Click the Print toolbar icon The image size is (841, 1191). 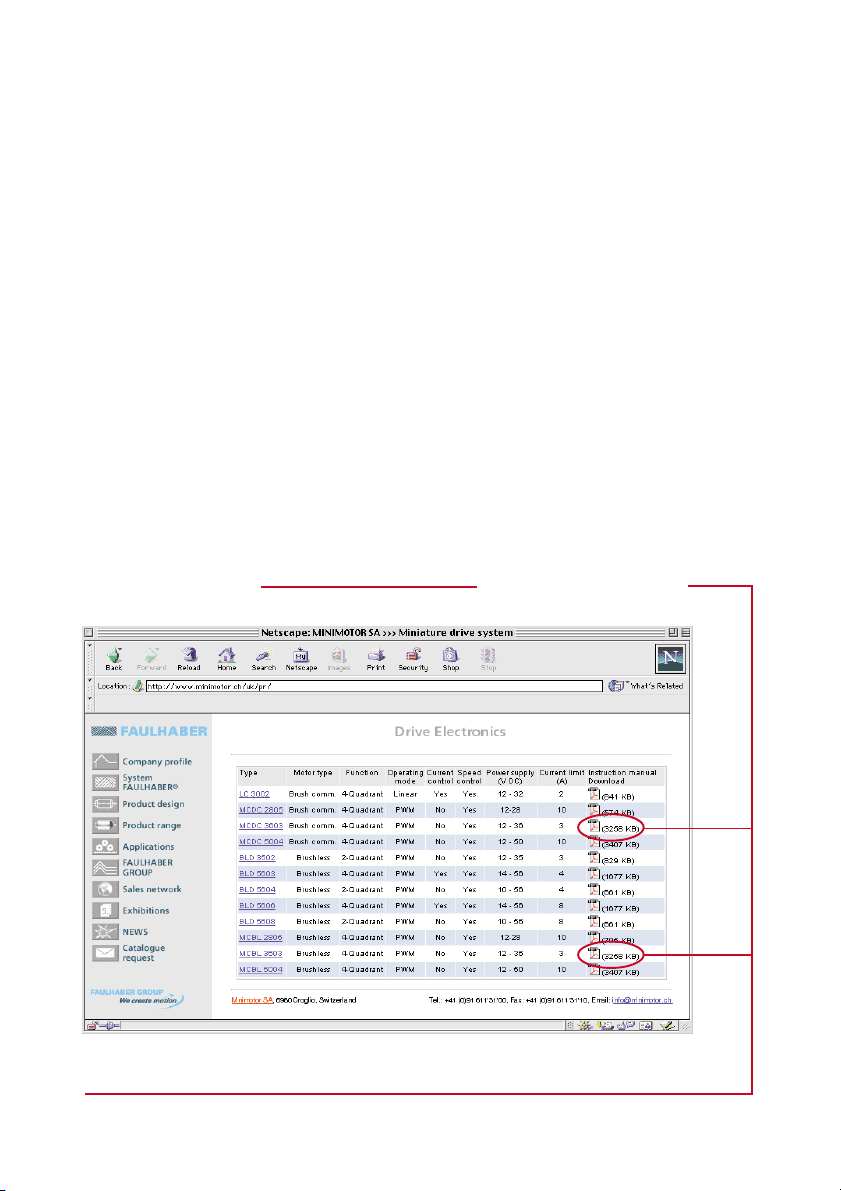coord(375,657)
